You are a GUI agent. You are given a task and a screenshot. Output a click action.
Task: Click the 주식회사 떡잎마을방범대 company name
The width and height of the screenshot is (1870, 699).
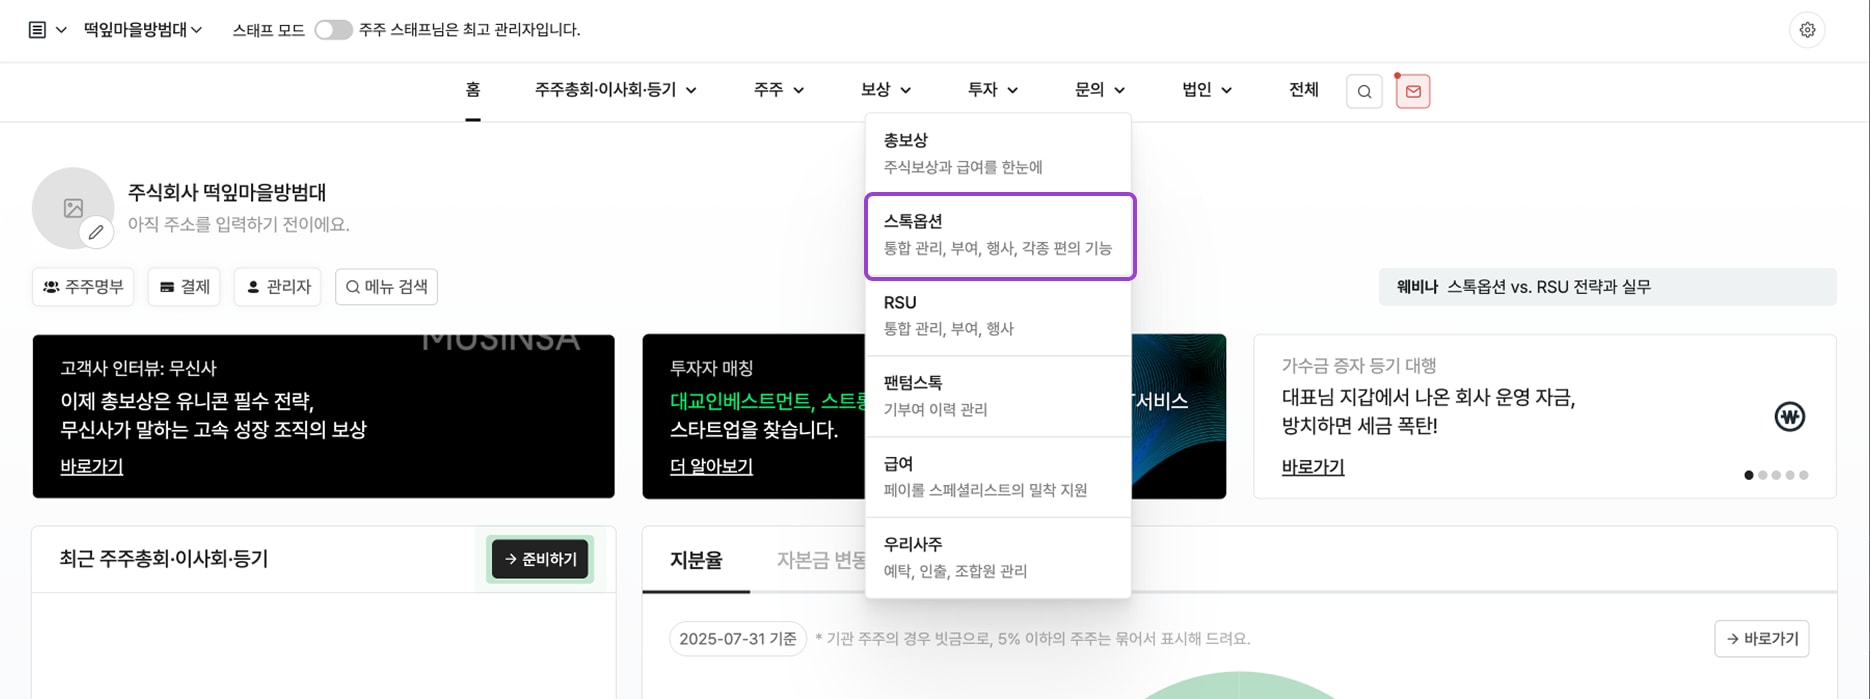227,192
